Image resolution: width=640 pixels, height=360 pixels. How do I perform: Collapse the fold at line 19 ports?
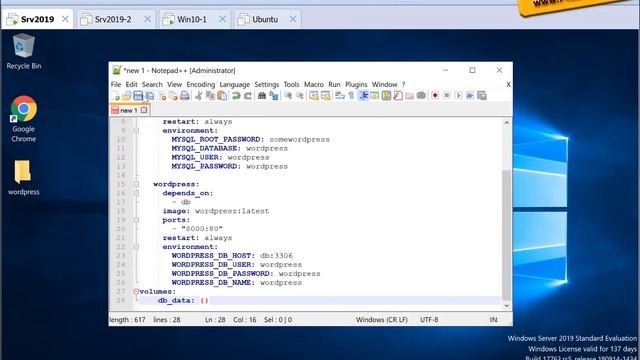[x=136, y=220]
